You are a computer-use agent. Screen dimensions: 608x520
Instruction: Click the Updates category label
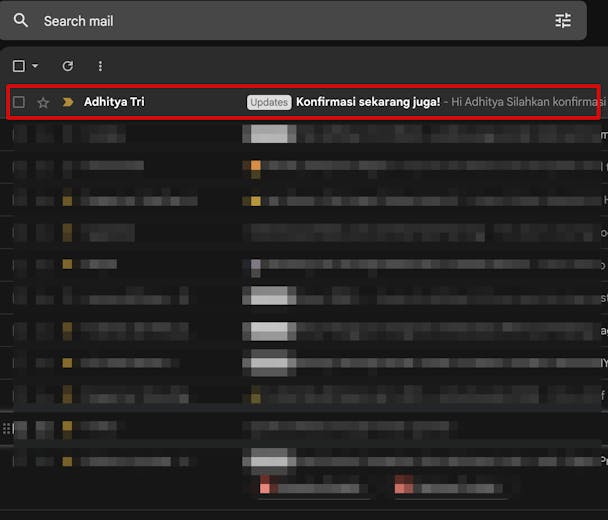(x=269, y=102)
